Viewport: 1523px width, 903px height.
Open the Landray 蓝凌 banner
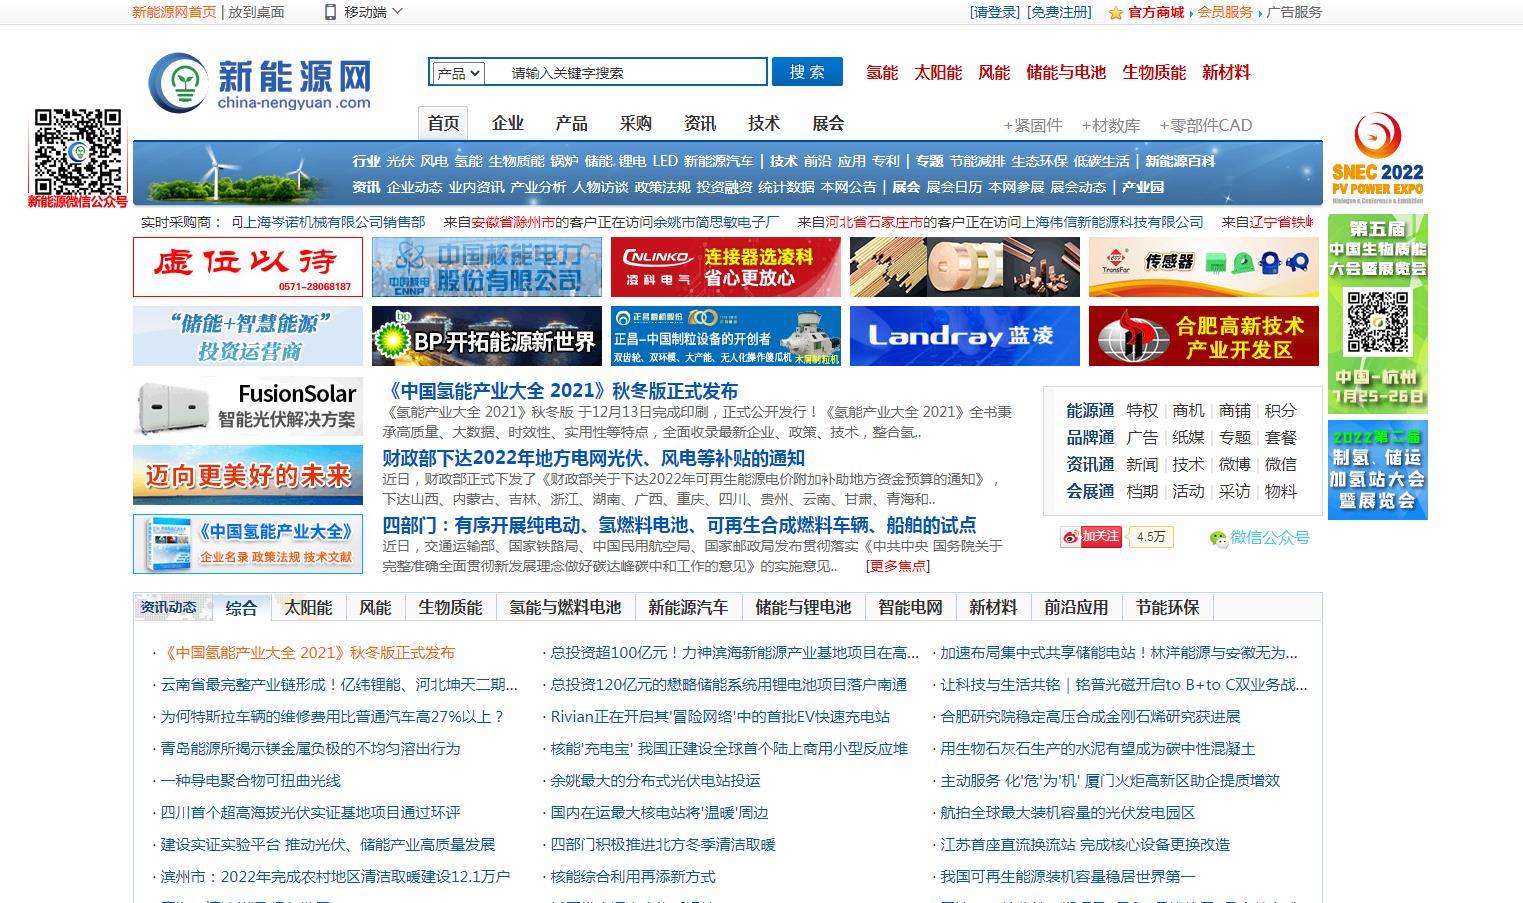coord(965,336)
